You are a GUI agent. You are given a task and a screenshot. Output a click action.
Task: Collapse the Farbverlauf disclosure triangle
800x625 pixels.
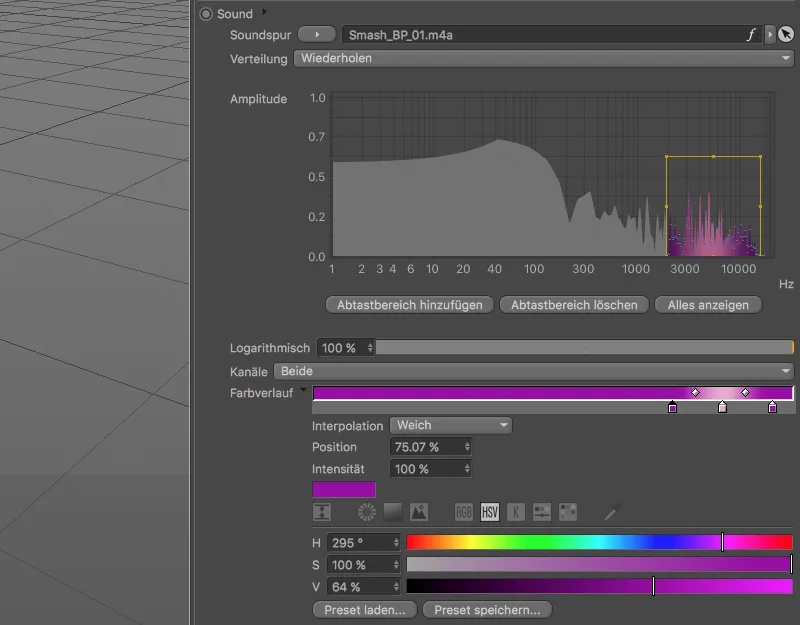(x=303, y=391)
